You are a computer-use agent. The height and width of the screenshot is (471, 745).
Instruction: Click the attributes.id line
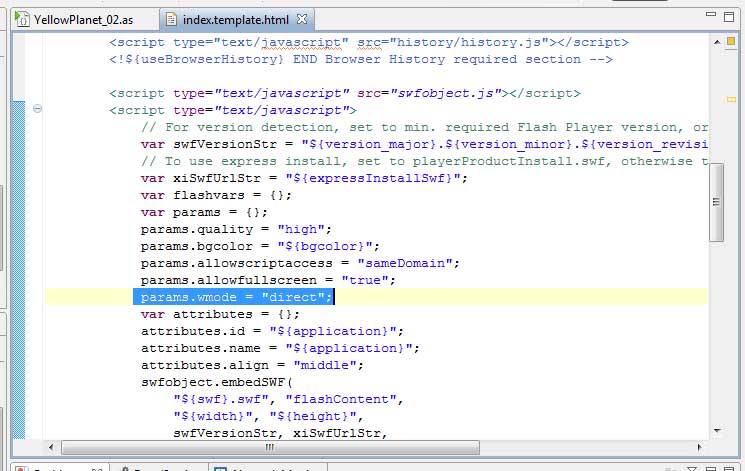pos(272,331)
